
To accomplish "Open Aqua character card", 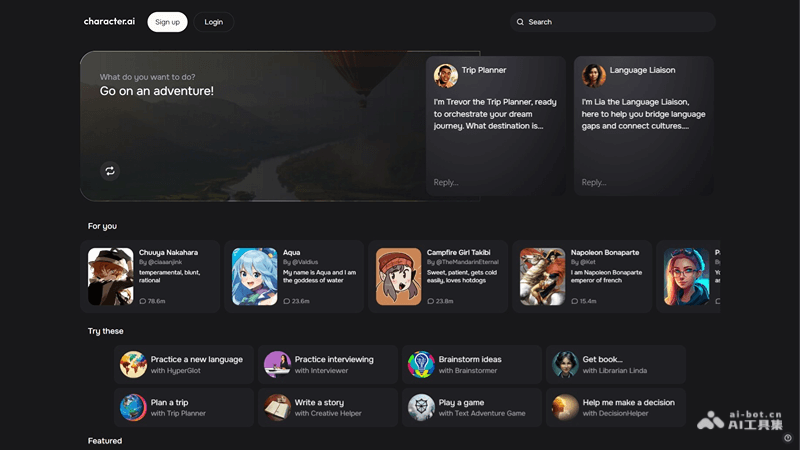I will point(294,277).
